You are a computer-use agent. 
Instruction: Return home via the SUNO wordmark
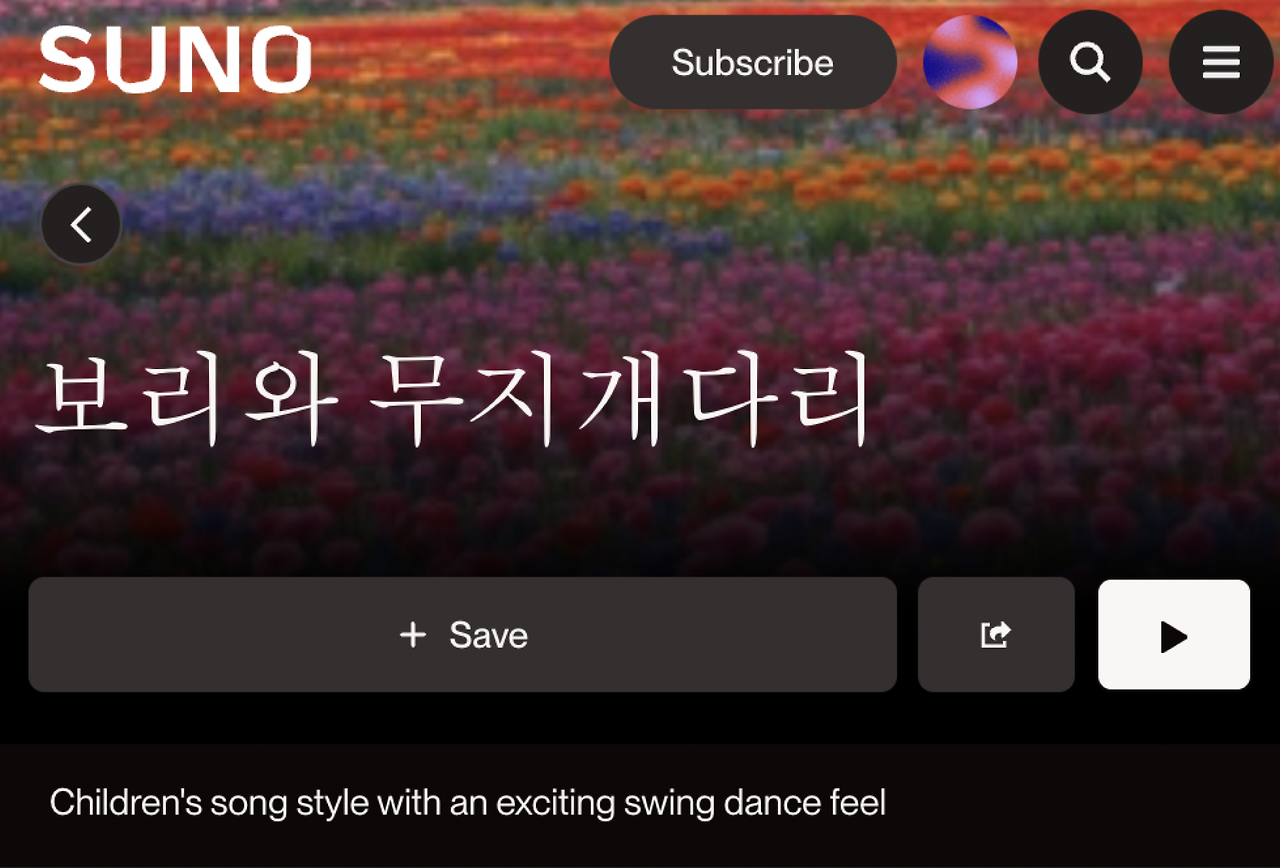(175, 60)
